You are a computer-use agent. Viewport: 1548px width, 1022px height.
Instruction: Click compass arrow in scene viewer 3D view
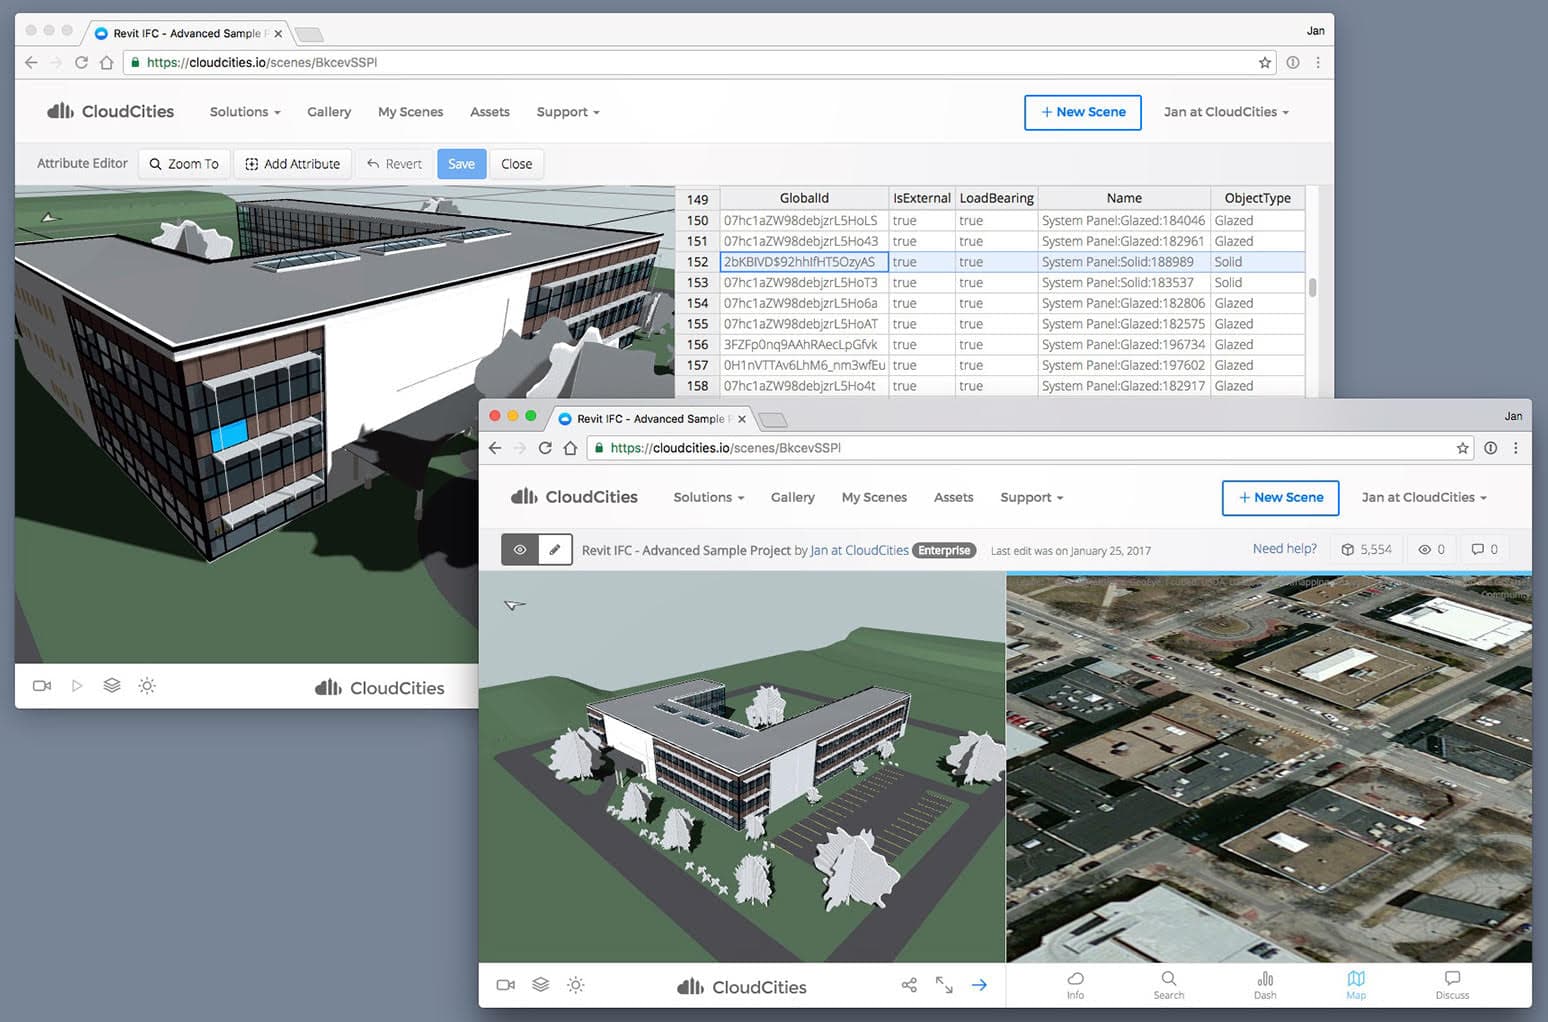coord(514,605)
